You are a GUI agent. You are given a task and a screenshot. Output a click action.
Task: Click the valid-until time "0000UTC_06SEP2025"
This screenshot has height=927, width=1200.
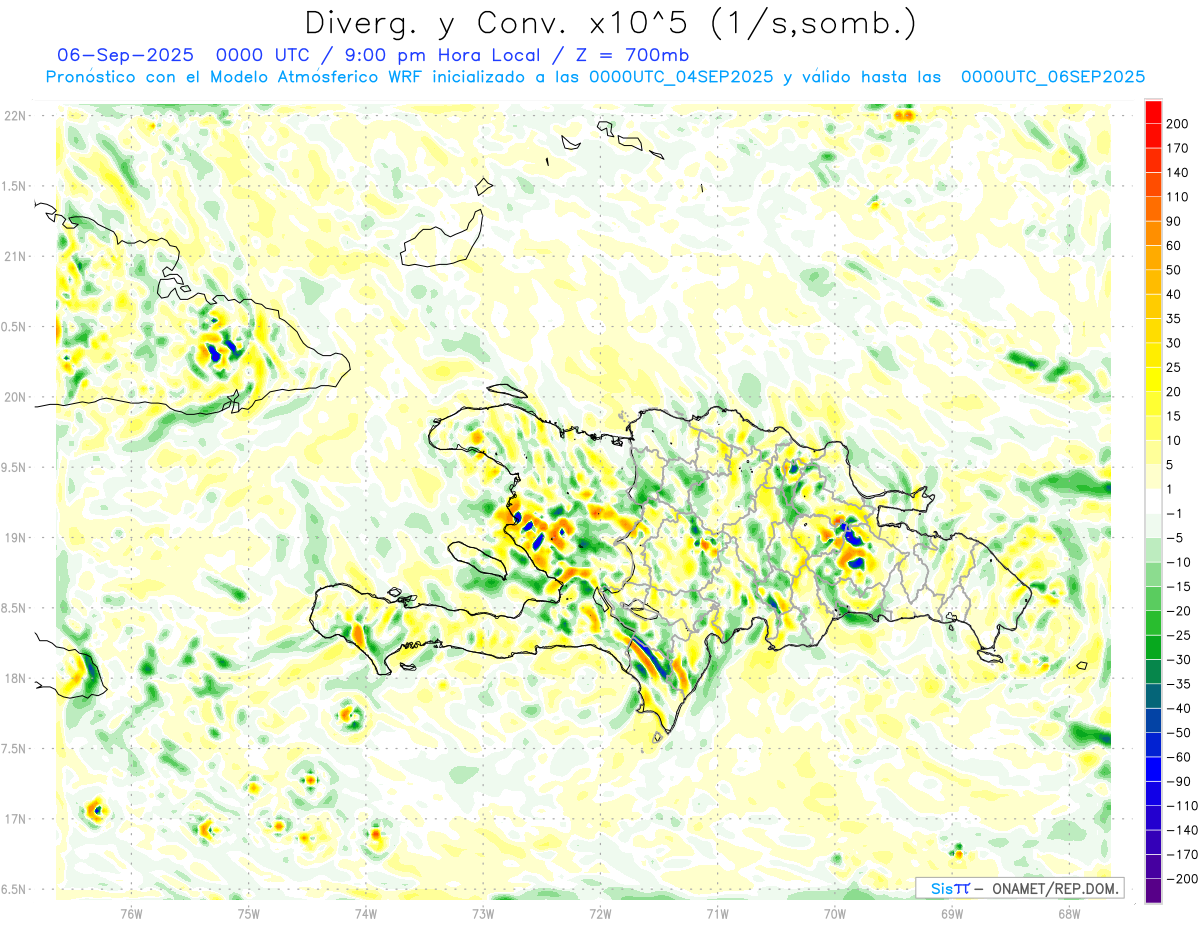click(x=1052, y=76)
